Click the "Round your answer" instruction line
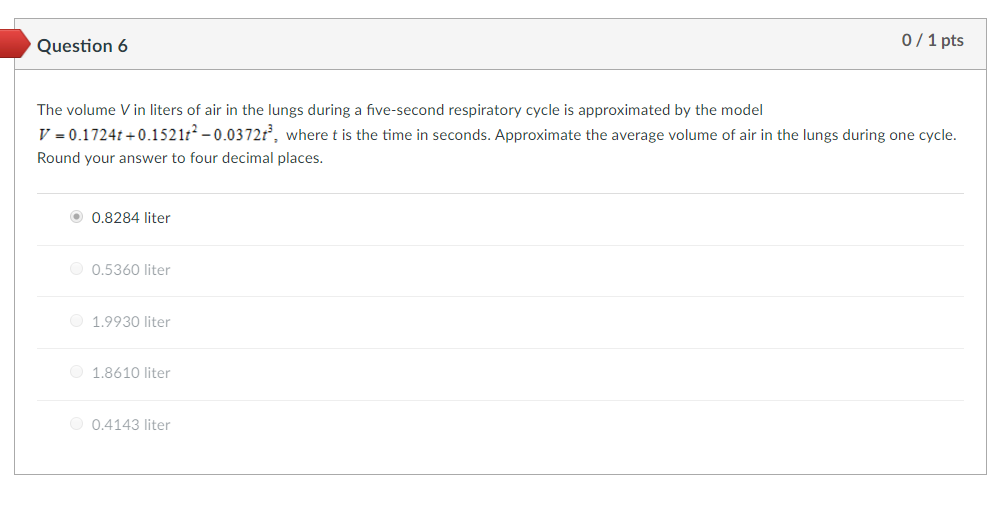 point(180,158)
